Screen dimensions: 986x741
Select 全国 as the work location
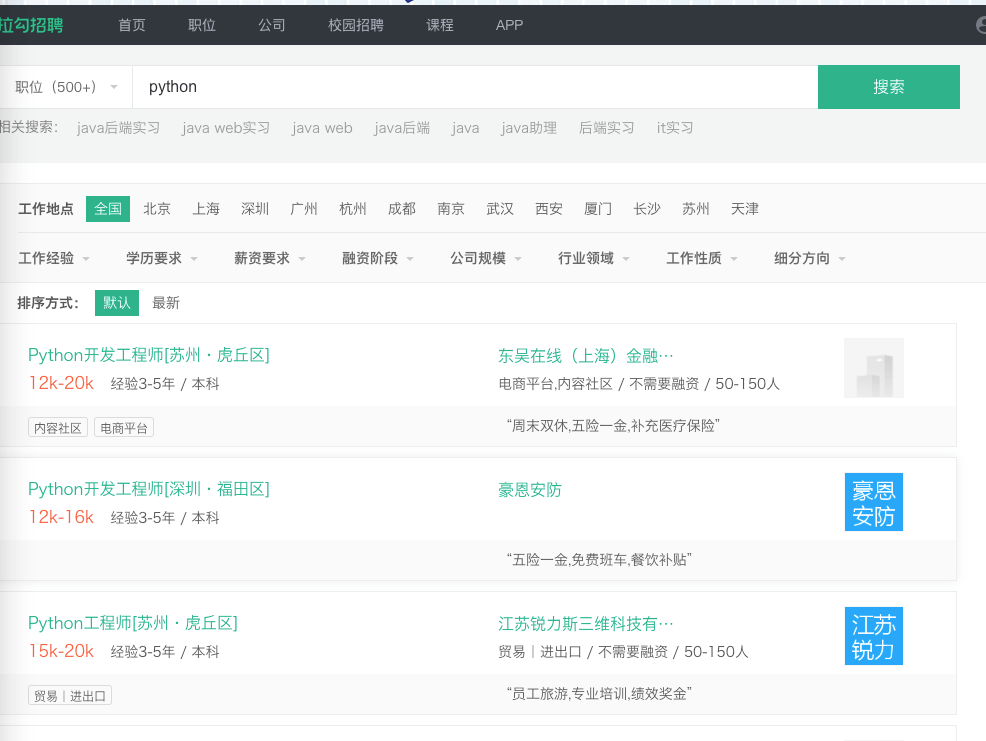108,209
